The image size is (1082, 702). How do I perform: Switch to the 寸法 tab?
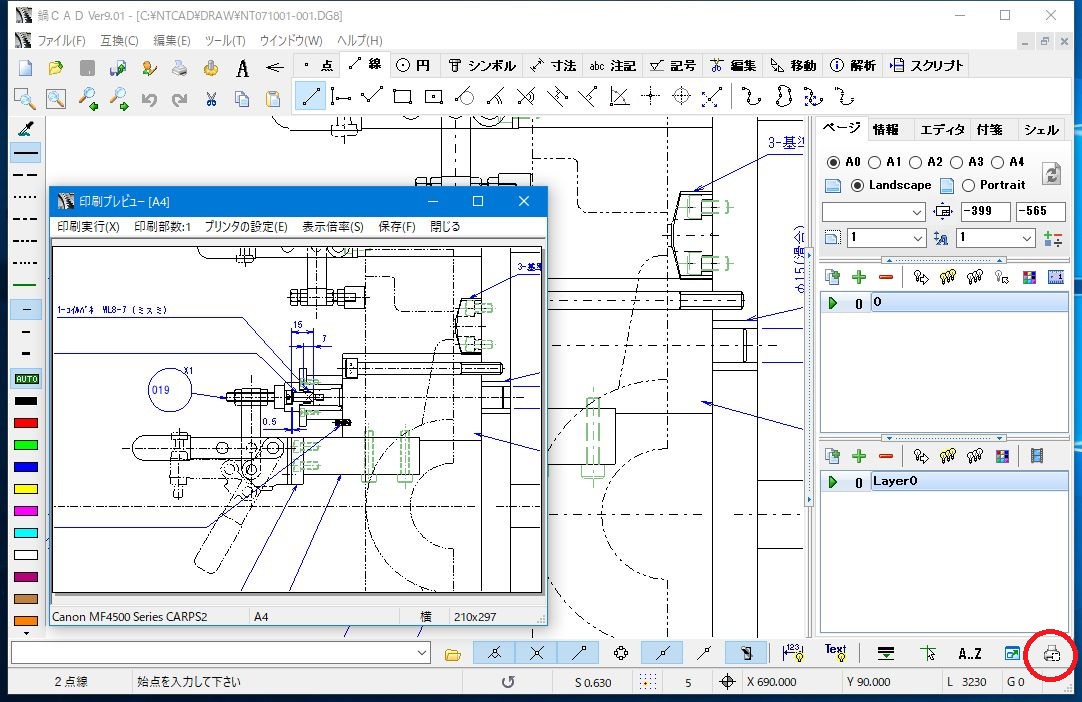553,66
